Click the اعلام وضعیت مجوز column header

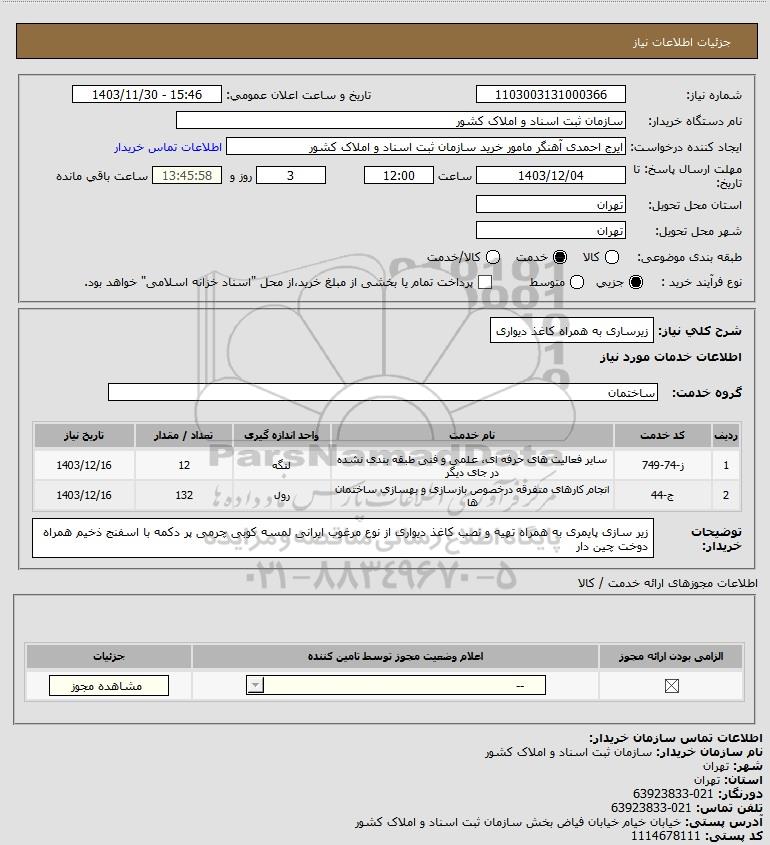(395, 656)
